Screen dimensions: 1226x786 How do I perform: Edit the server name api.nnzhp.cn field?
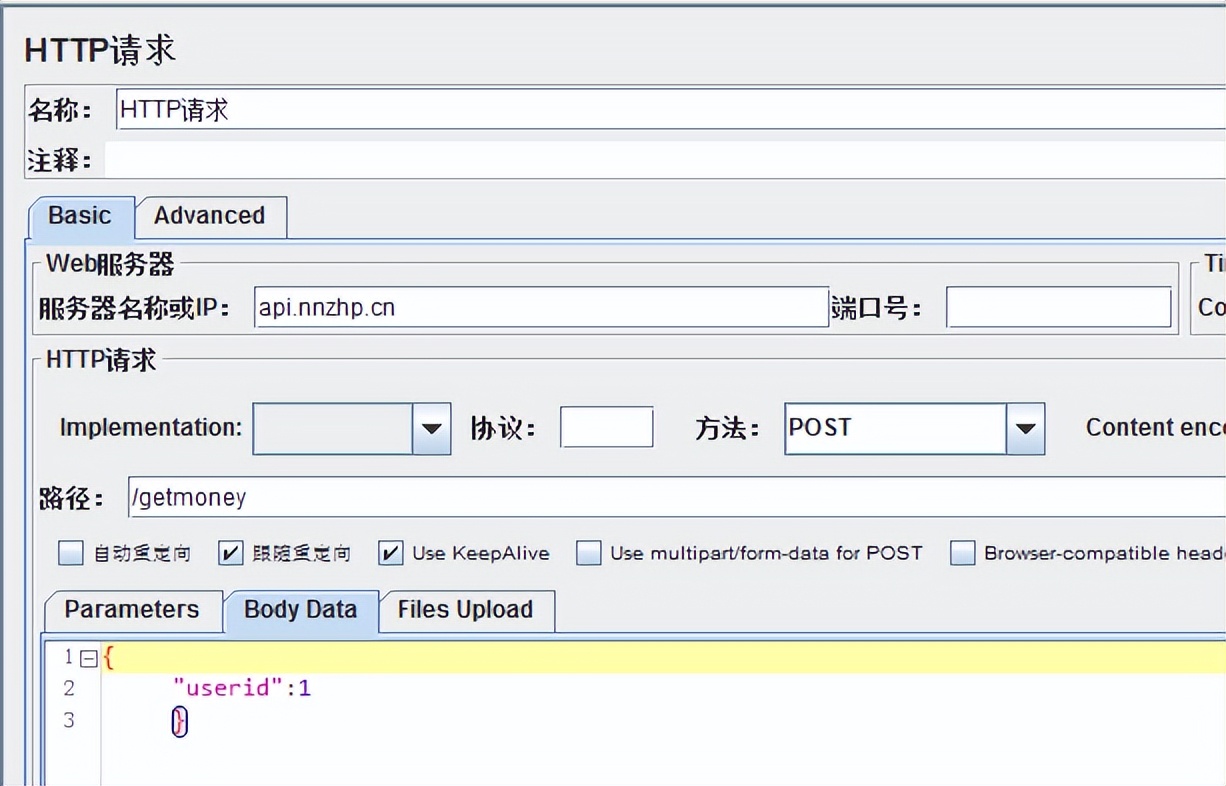tap(540, 307)
